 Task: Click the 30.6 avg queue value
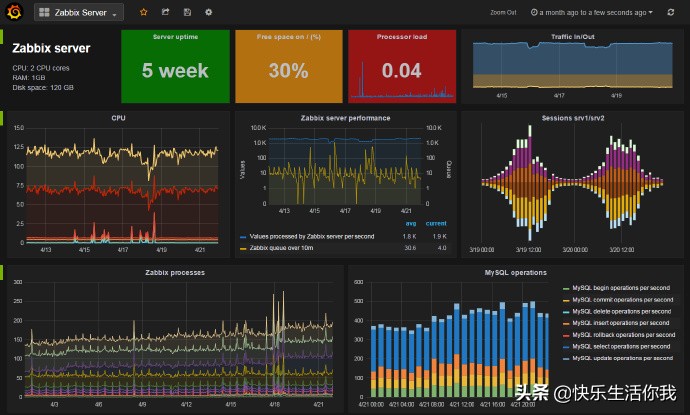click(410, 248)
